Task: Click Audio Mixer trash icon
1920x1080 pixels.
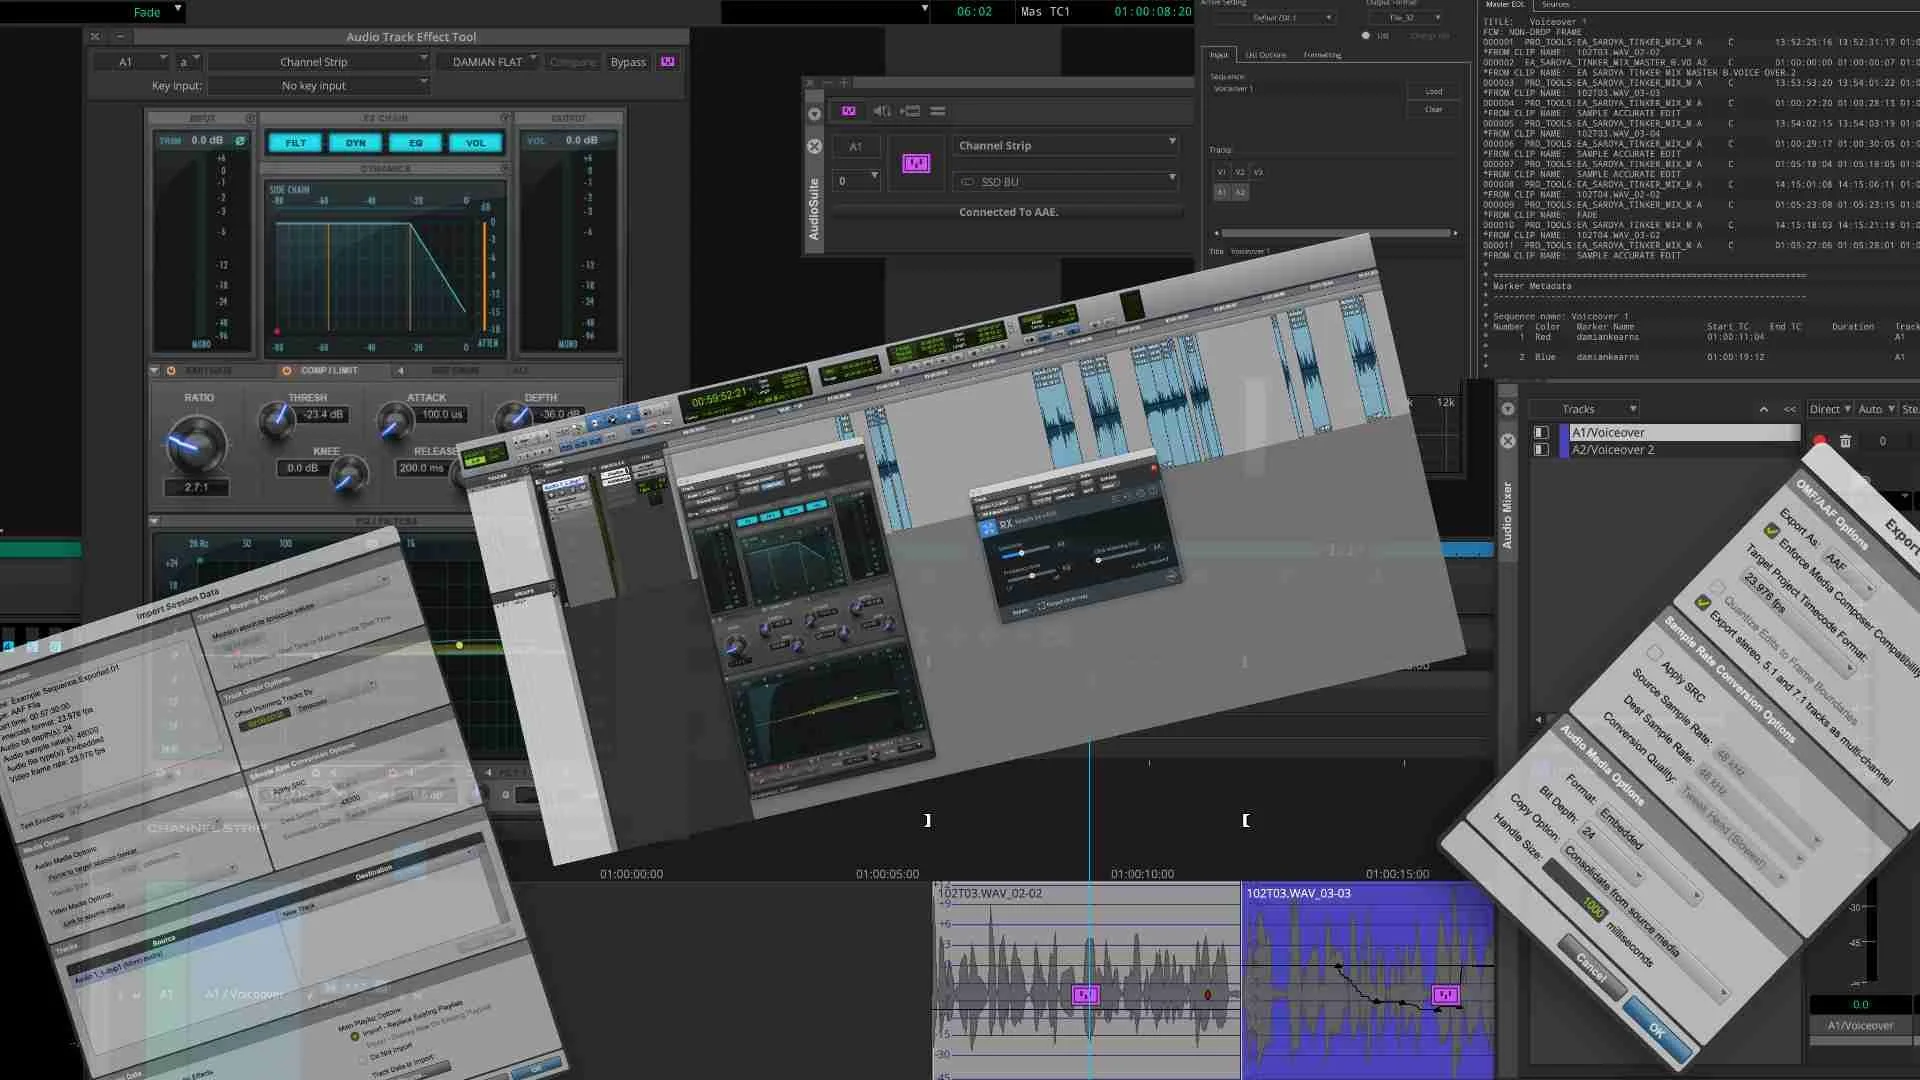Action: [x=1846, y=441]
